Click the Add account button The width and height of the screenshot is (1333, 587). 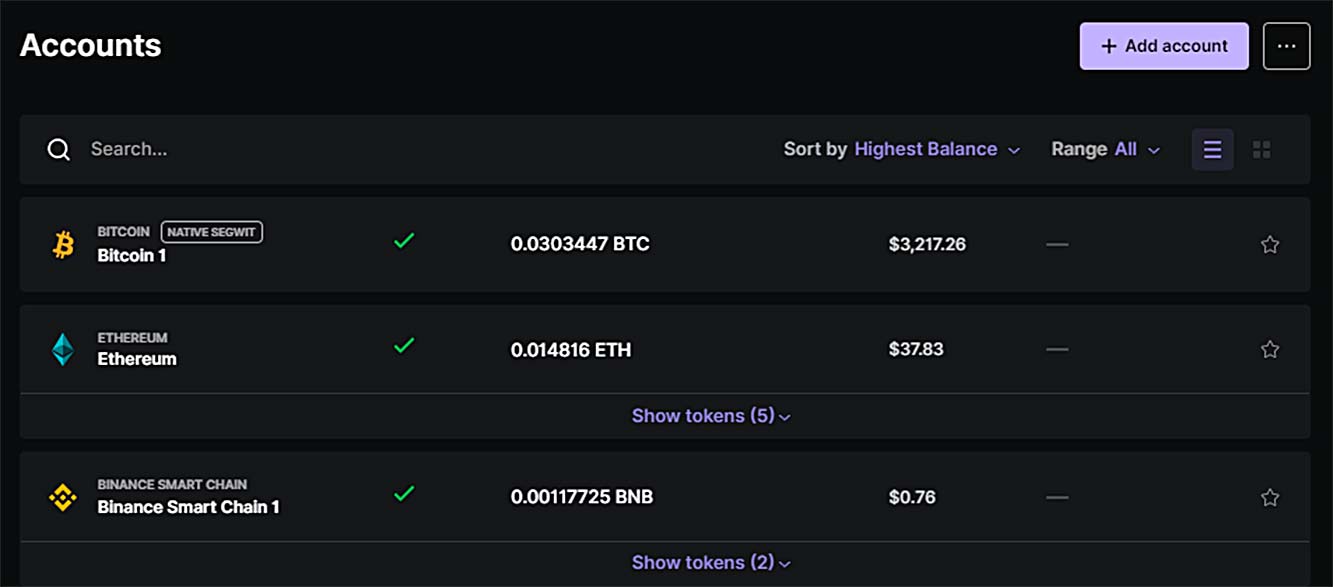click(x=1163, y=45)
